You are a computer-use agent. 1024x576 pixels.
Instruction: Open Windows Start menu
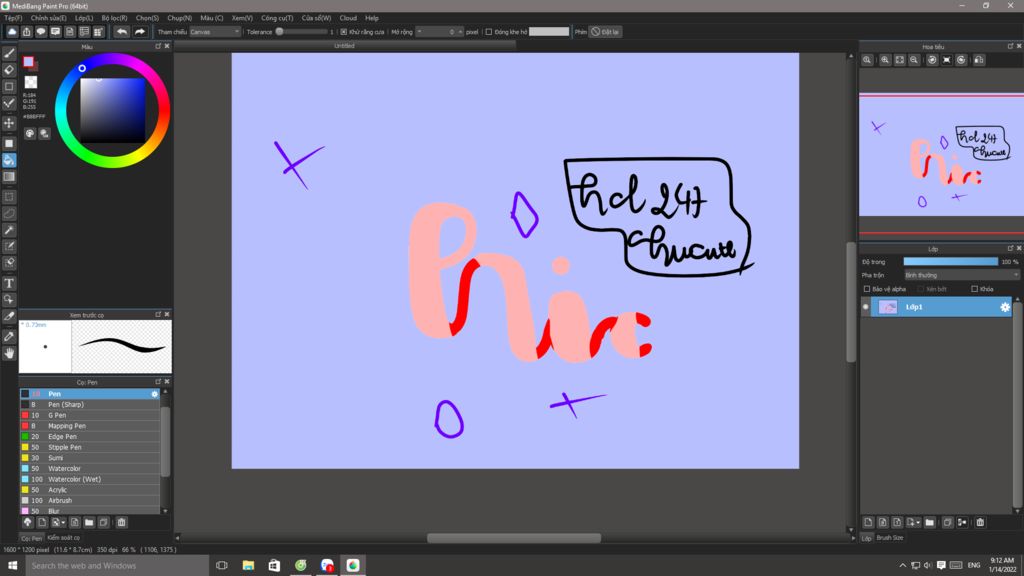pos(12,566)
